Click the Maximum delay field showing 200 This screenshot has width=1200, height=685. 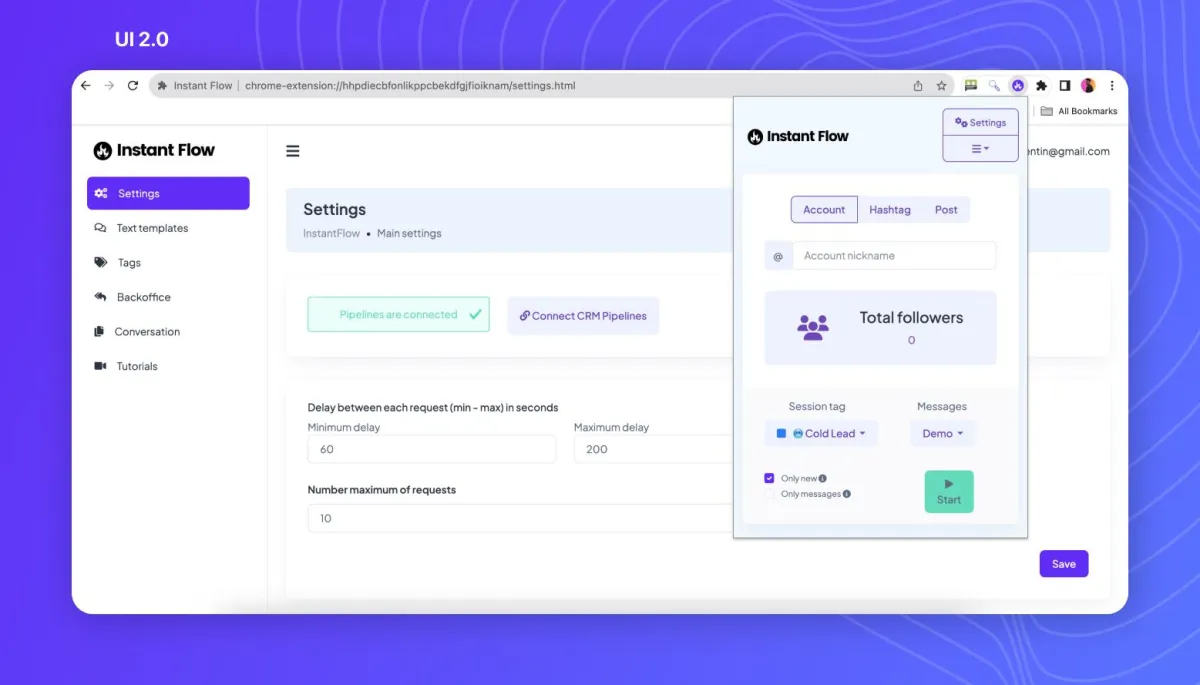coord(654,449)
